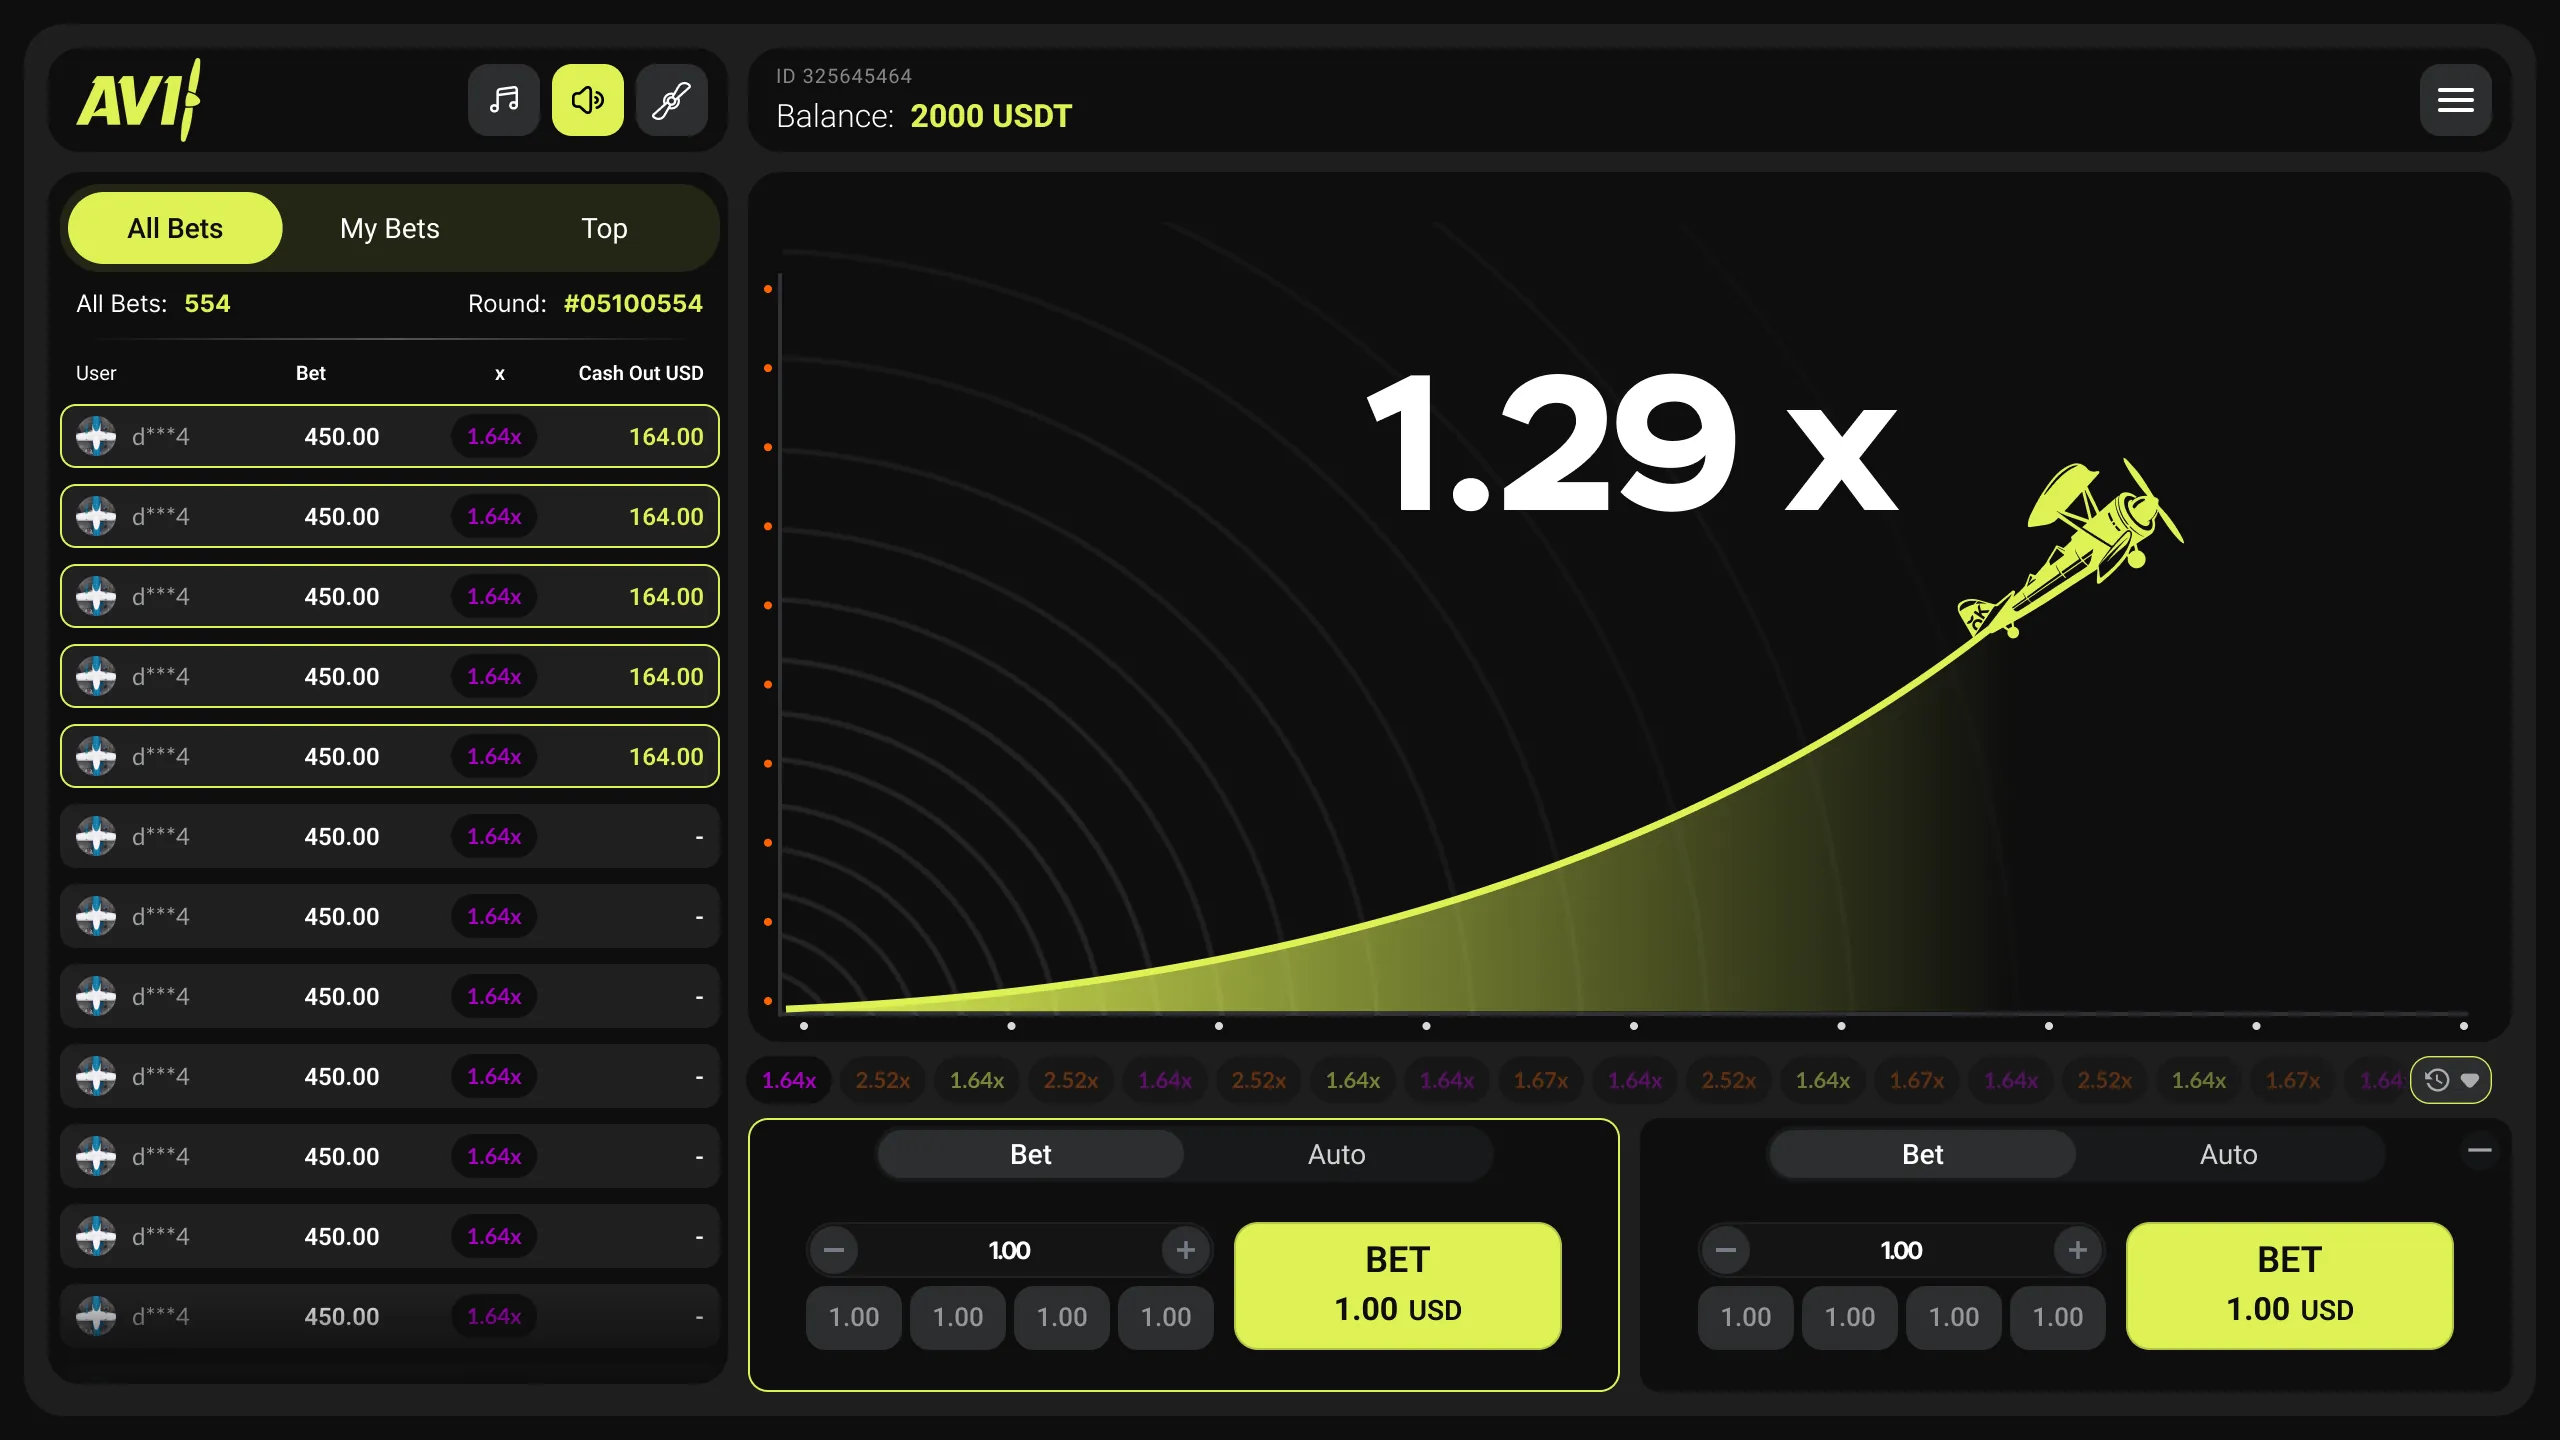Click the Cash Out USD column header

tap(641, 373)
